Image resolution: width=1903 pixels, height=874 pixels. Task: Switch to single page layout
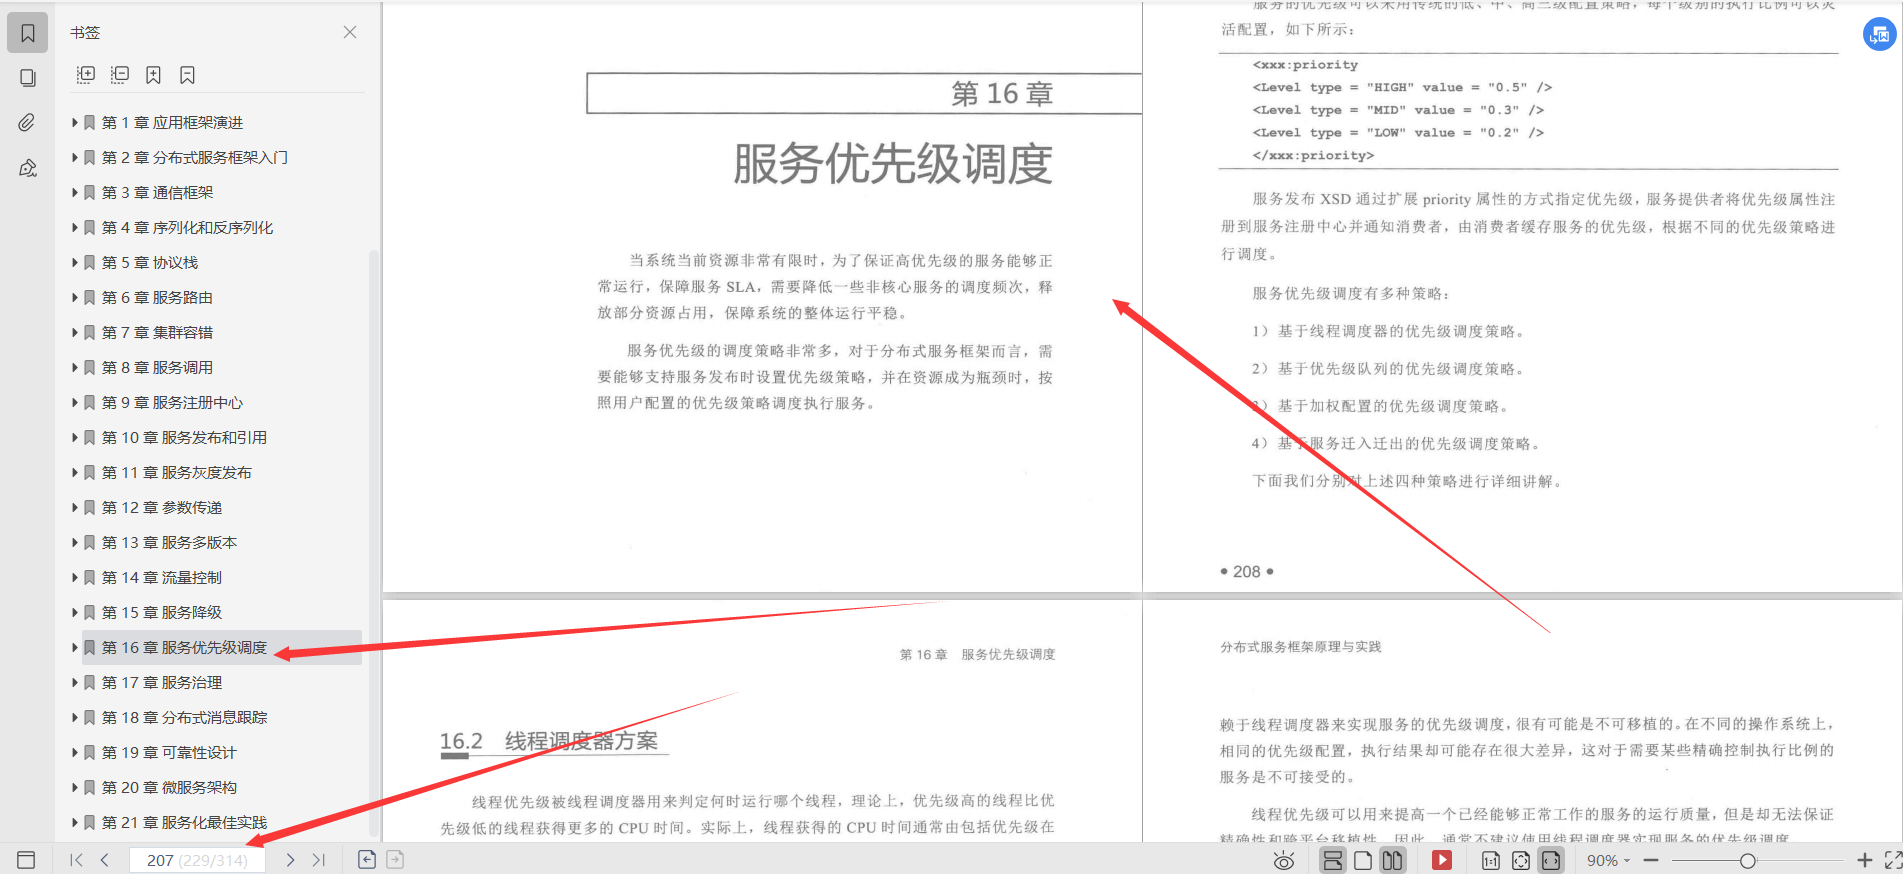pos(1362,860)
